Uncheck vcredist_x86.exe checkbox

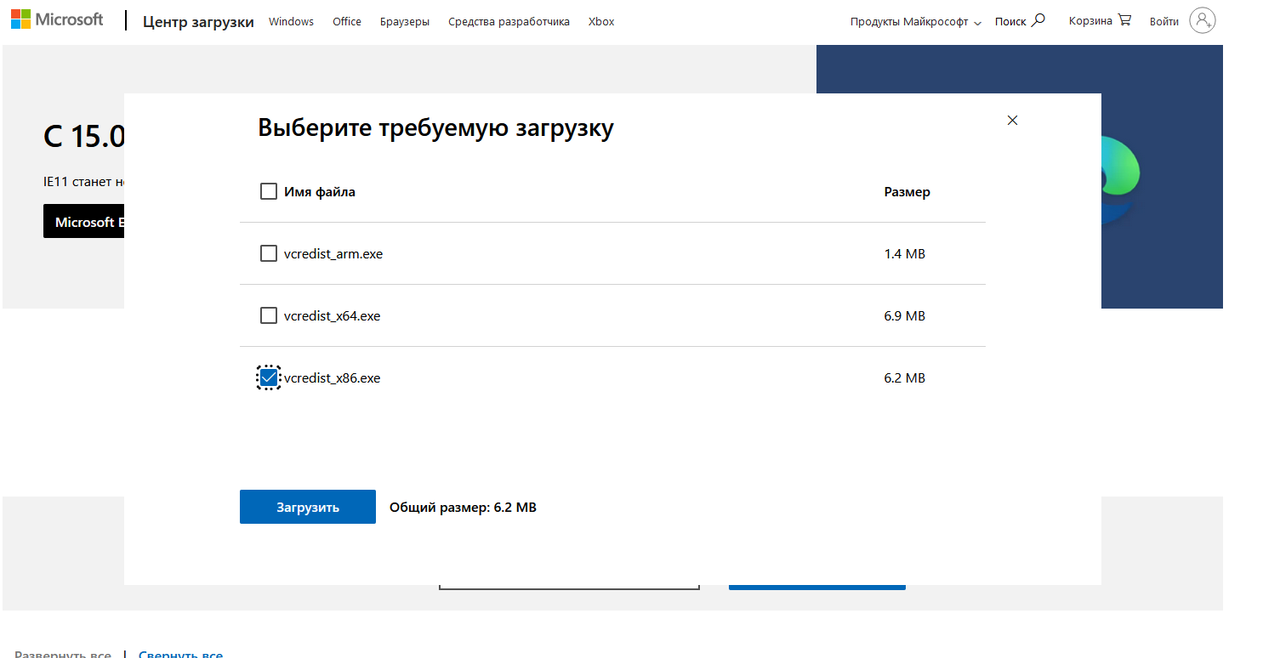pos(268,377)
